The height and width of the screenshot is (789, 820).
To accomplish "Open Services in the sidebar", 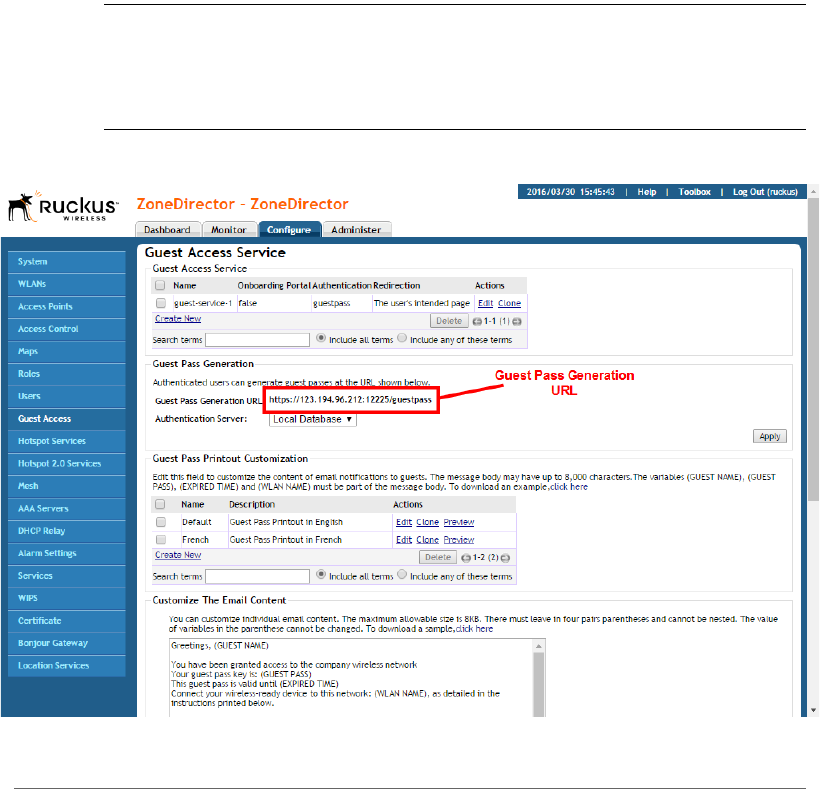I will 67,576.
